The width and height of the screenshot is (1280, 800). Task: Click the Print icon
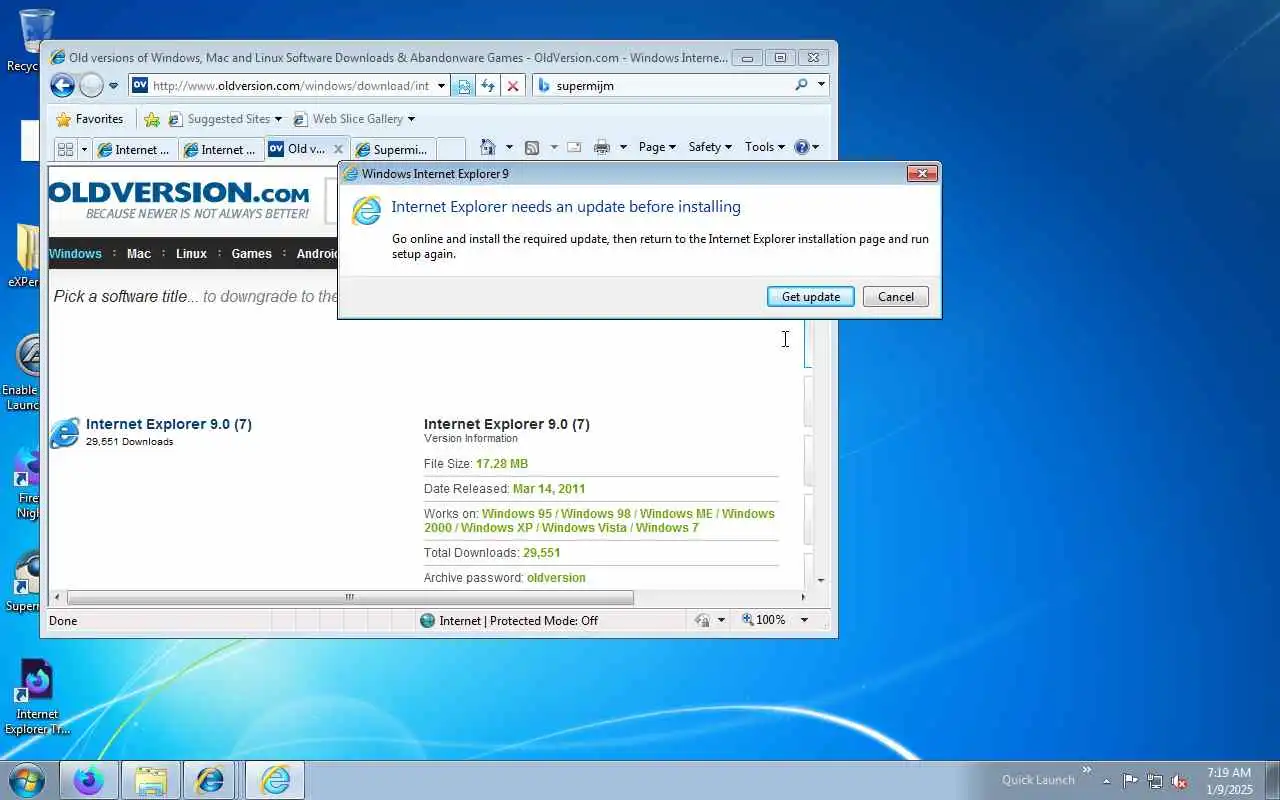601,147
